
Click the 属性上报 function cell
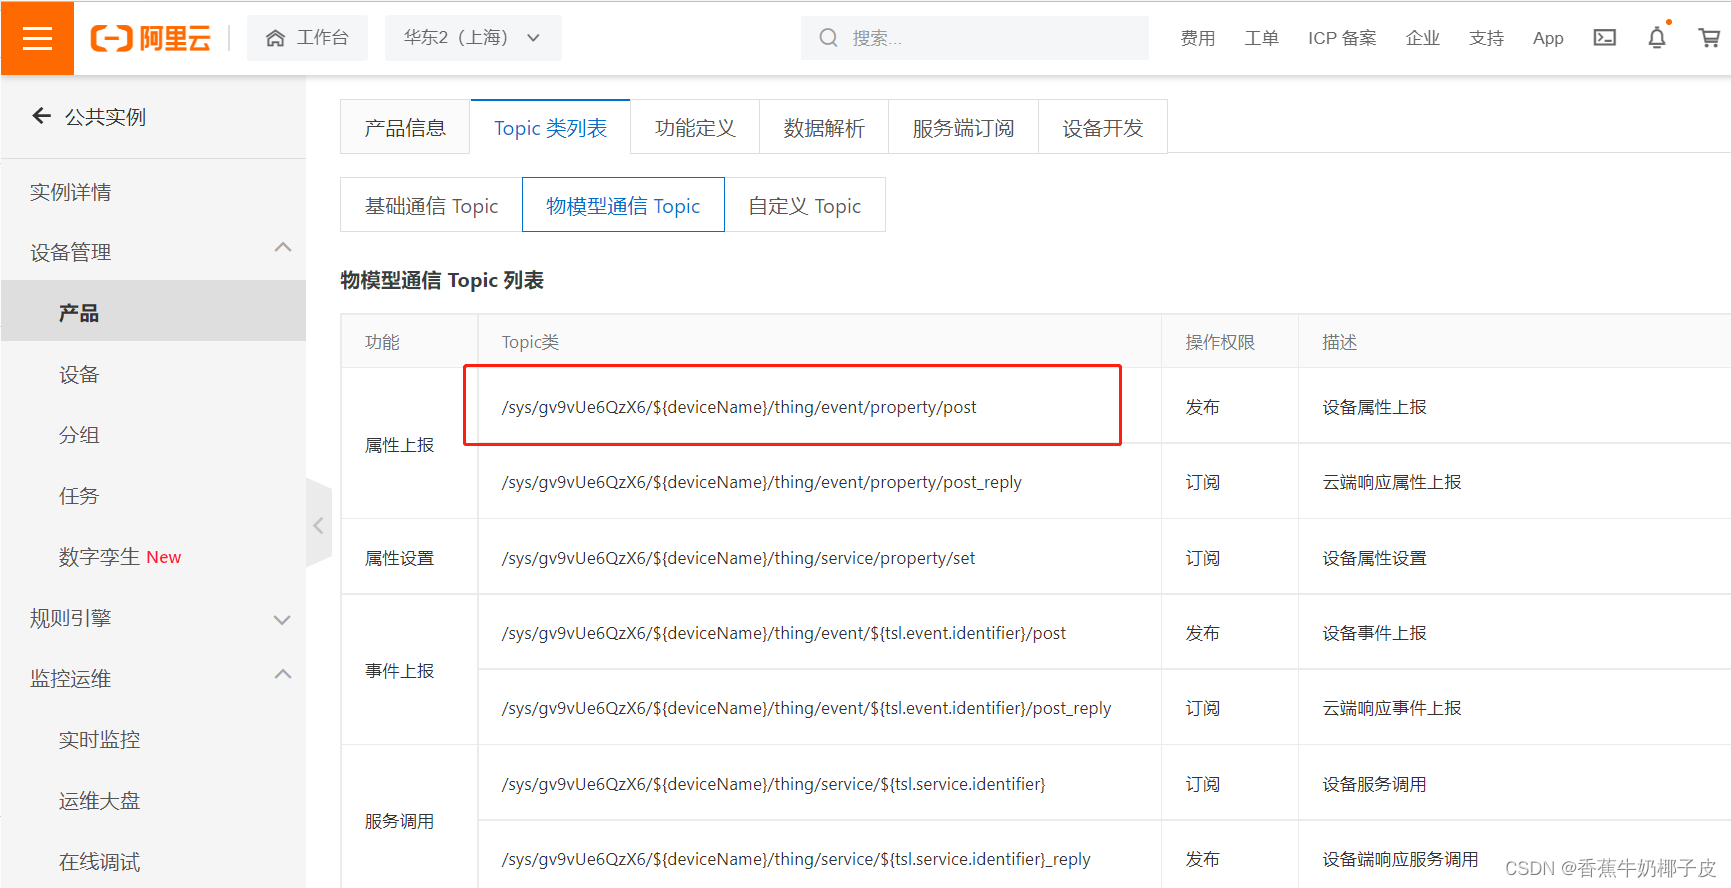pos(399,445)
